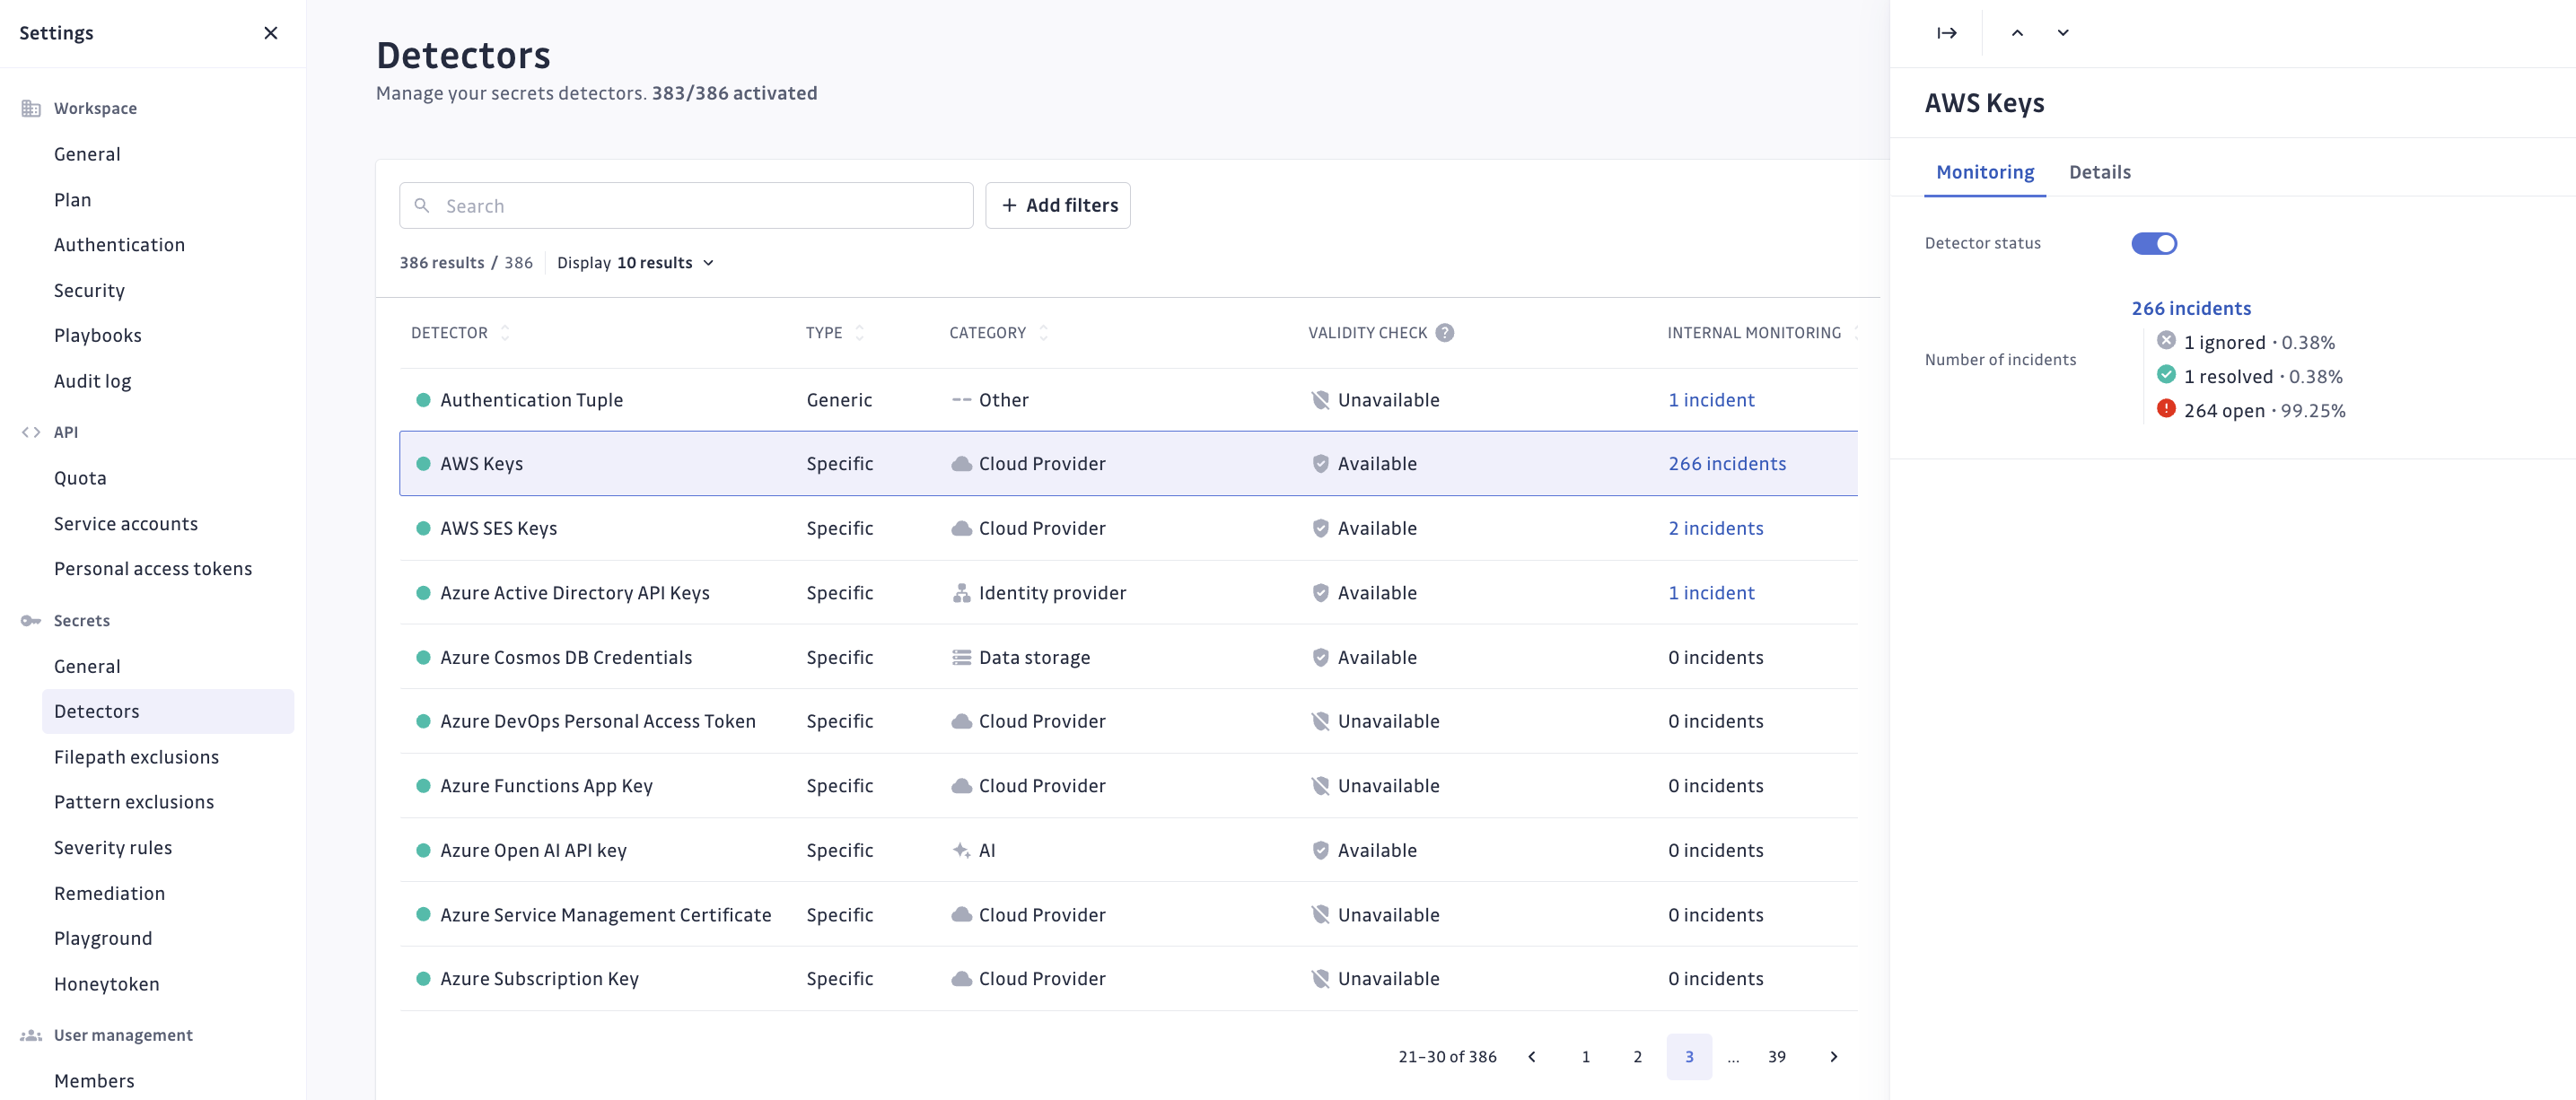The image size is (2576, 1100).
Task: Click the API code brackets icon
Action: point(31,432)
